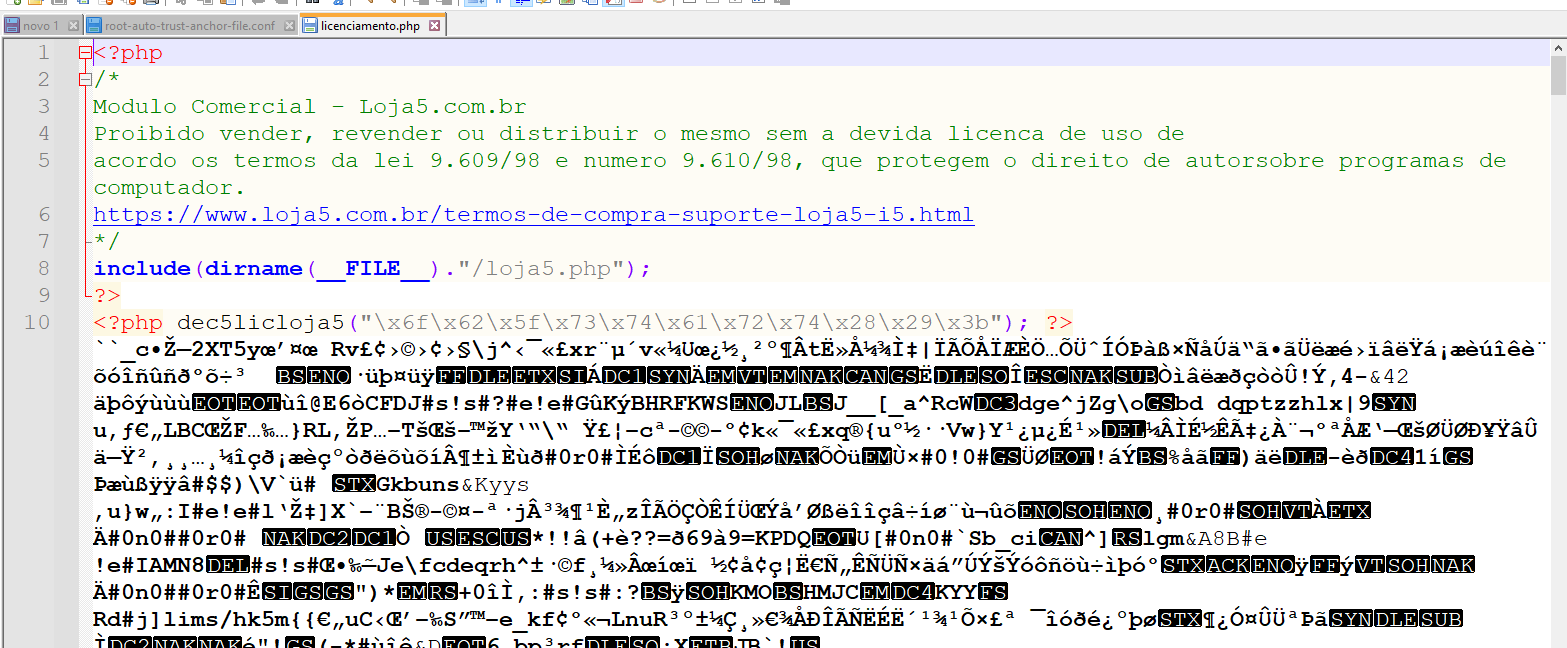Place cursor on the include keyword
Viewport: 1567px width, 648px height.
141,269
